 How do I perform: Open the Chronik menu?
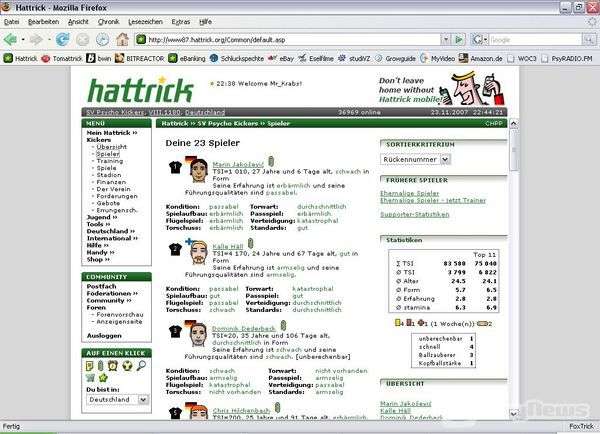coord(108,22)
